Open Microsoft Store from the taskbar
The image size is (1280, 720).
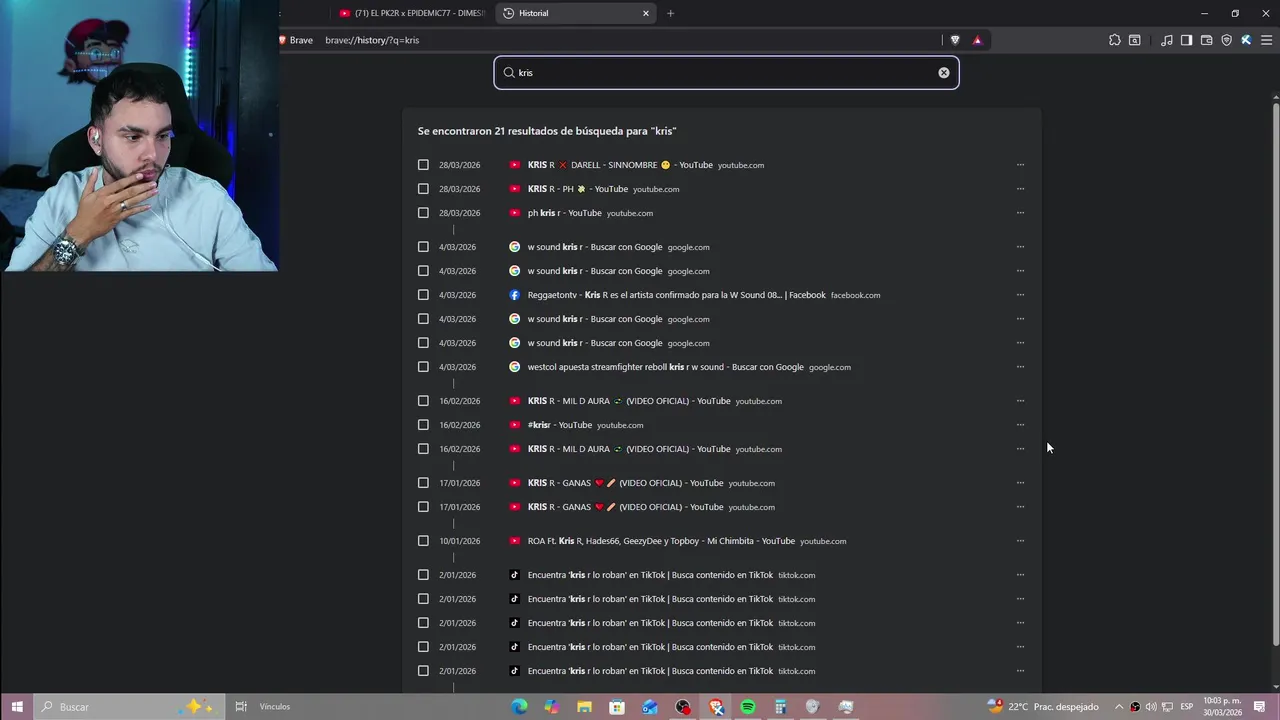coord(617,707)
